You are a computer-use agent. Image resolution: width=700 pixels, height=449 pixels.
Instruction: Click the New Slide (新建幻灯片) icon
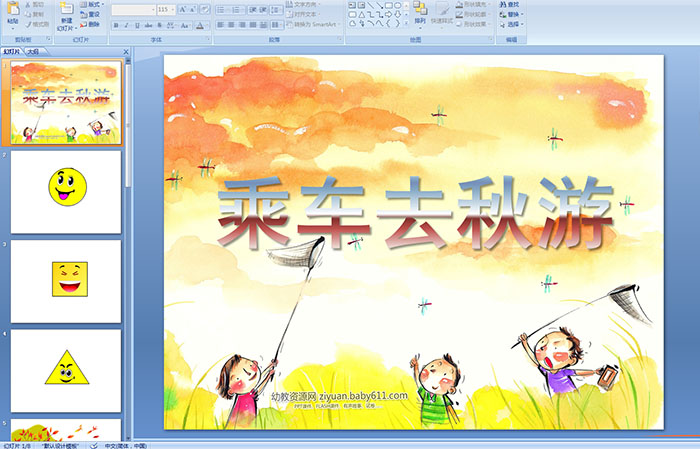click(x=66, y=8)
